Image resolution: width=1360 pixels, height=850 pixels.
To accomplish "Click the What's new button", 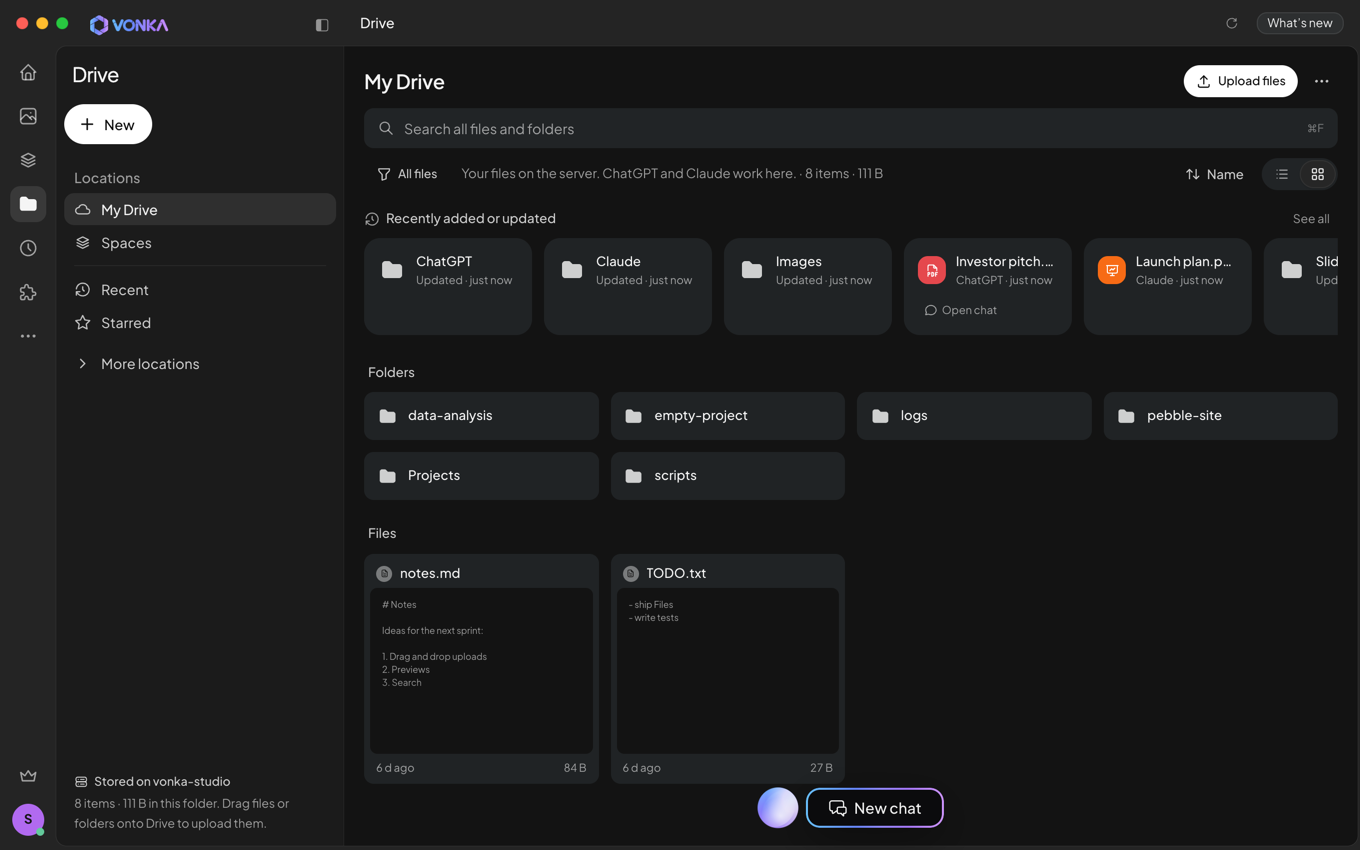I will click(x=1300, y=23).
